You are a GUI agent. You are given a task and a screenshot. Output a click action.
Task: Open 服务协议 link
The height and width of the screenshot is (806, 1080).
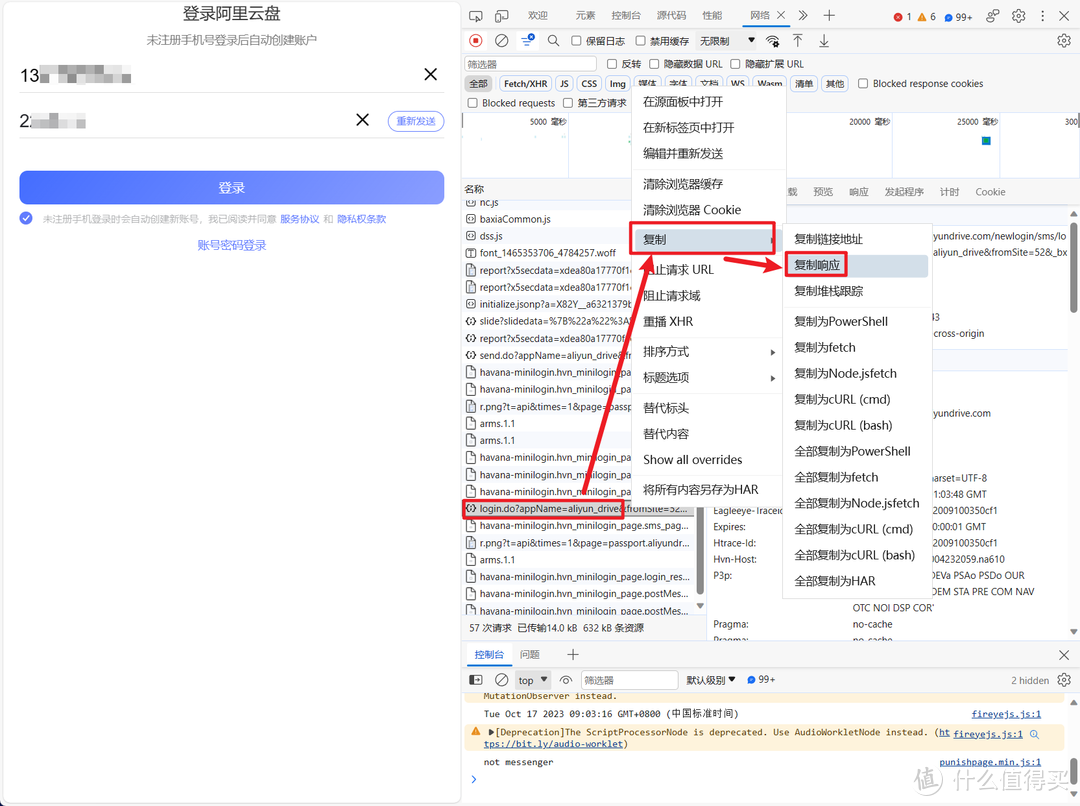pyautogui.click(x=300, y=219)
